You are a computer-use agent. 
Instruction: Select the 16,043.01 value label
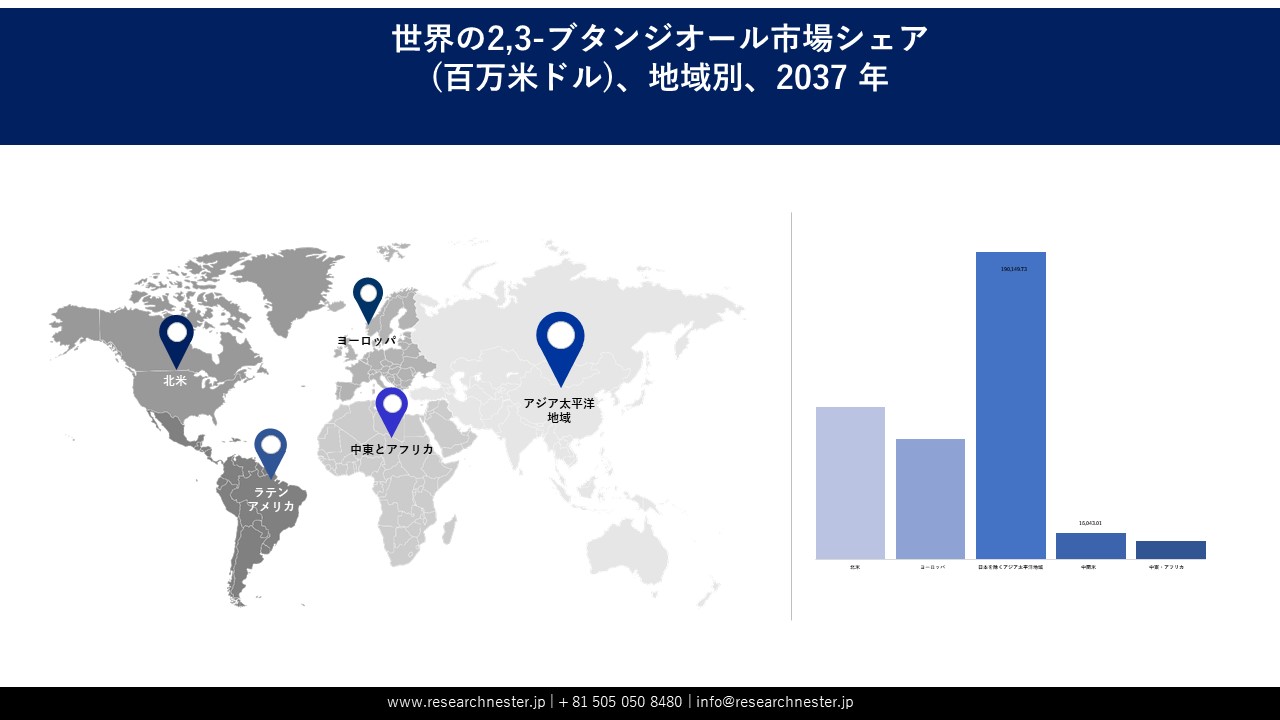(1090, 523)
